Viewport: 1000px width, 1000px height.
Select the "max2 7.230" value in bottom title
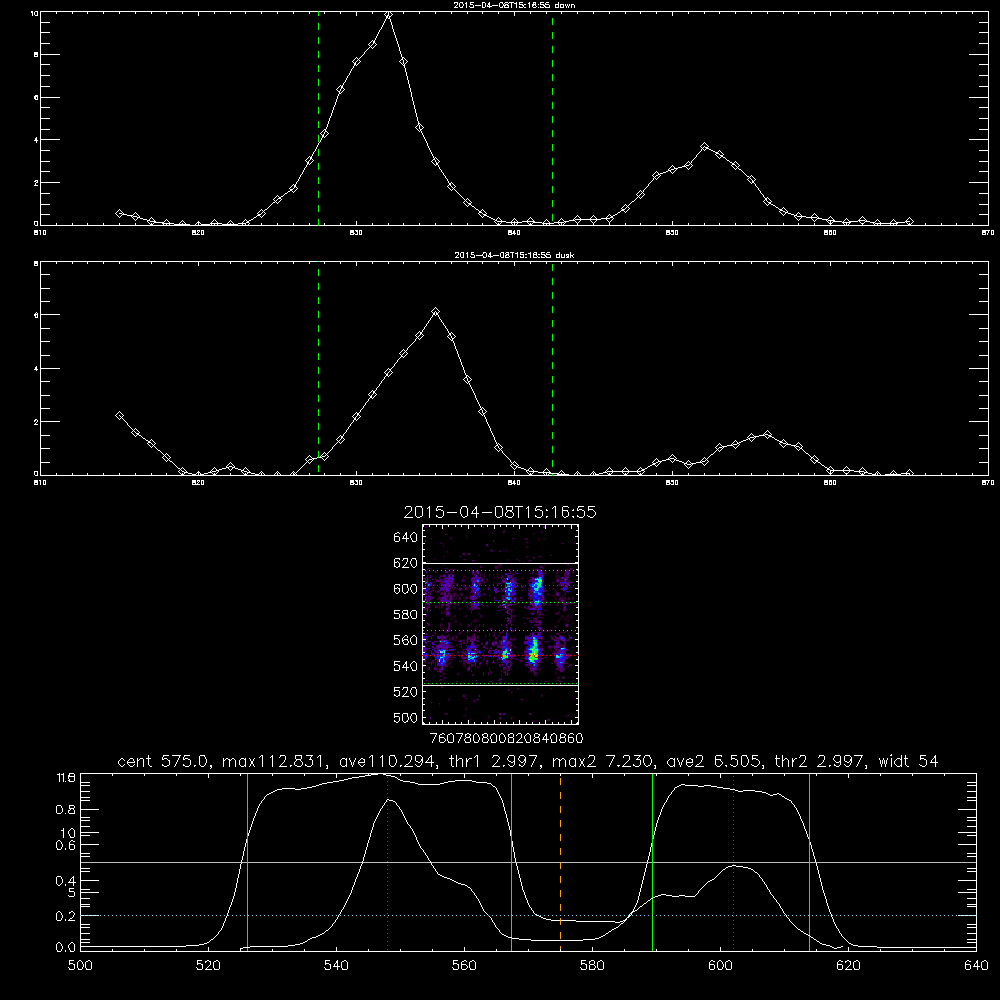(x=603, y=761)
